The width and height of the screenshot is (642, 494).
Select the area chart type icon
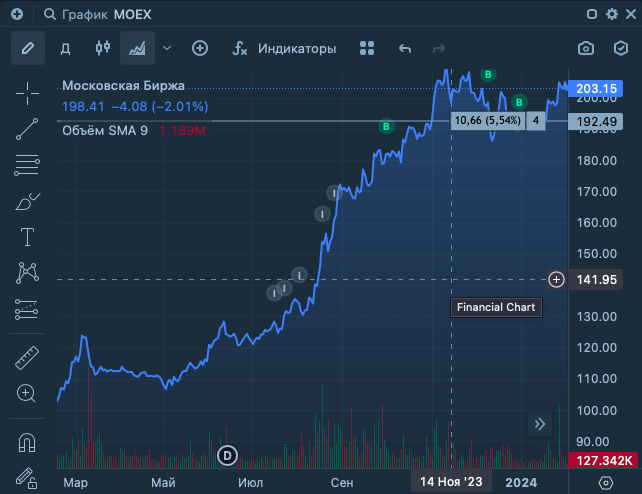pyautogui.click(x=137, y=48)
